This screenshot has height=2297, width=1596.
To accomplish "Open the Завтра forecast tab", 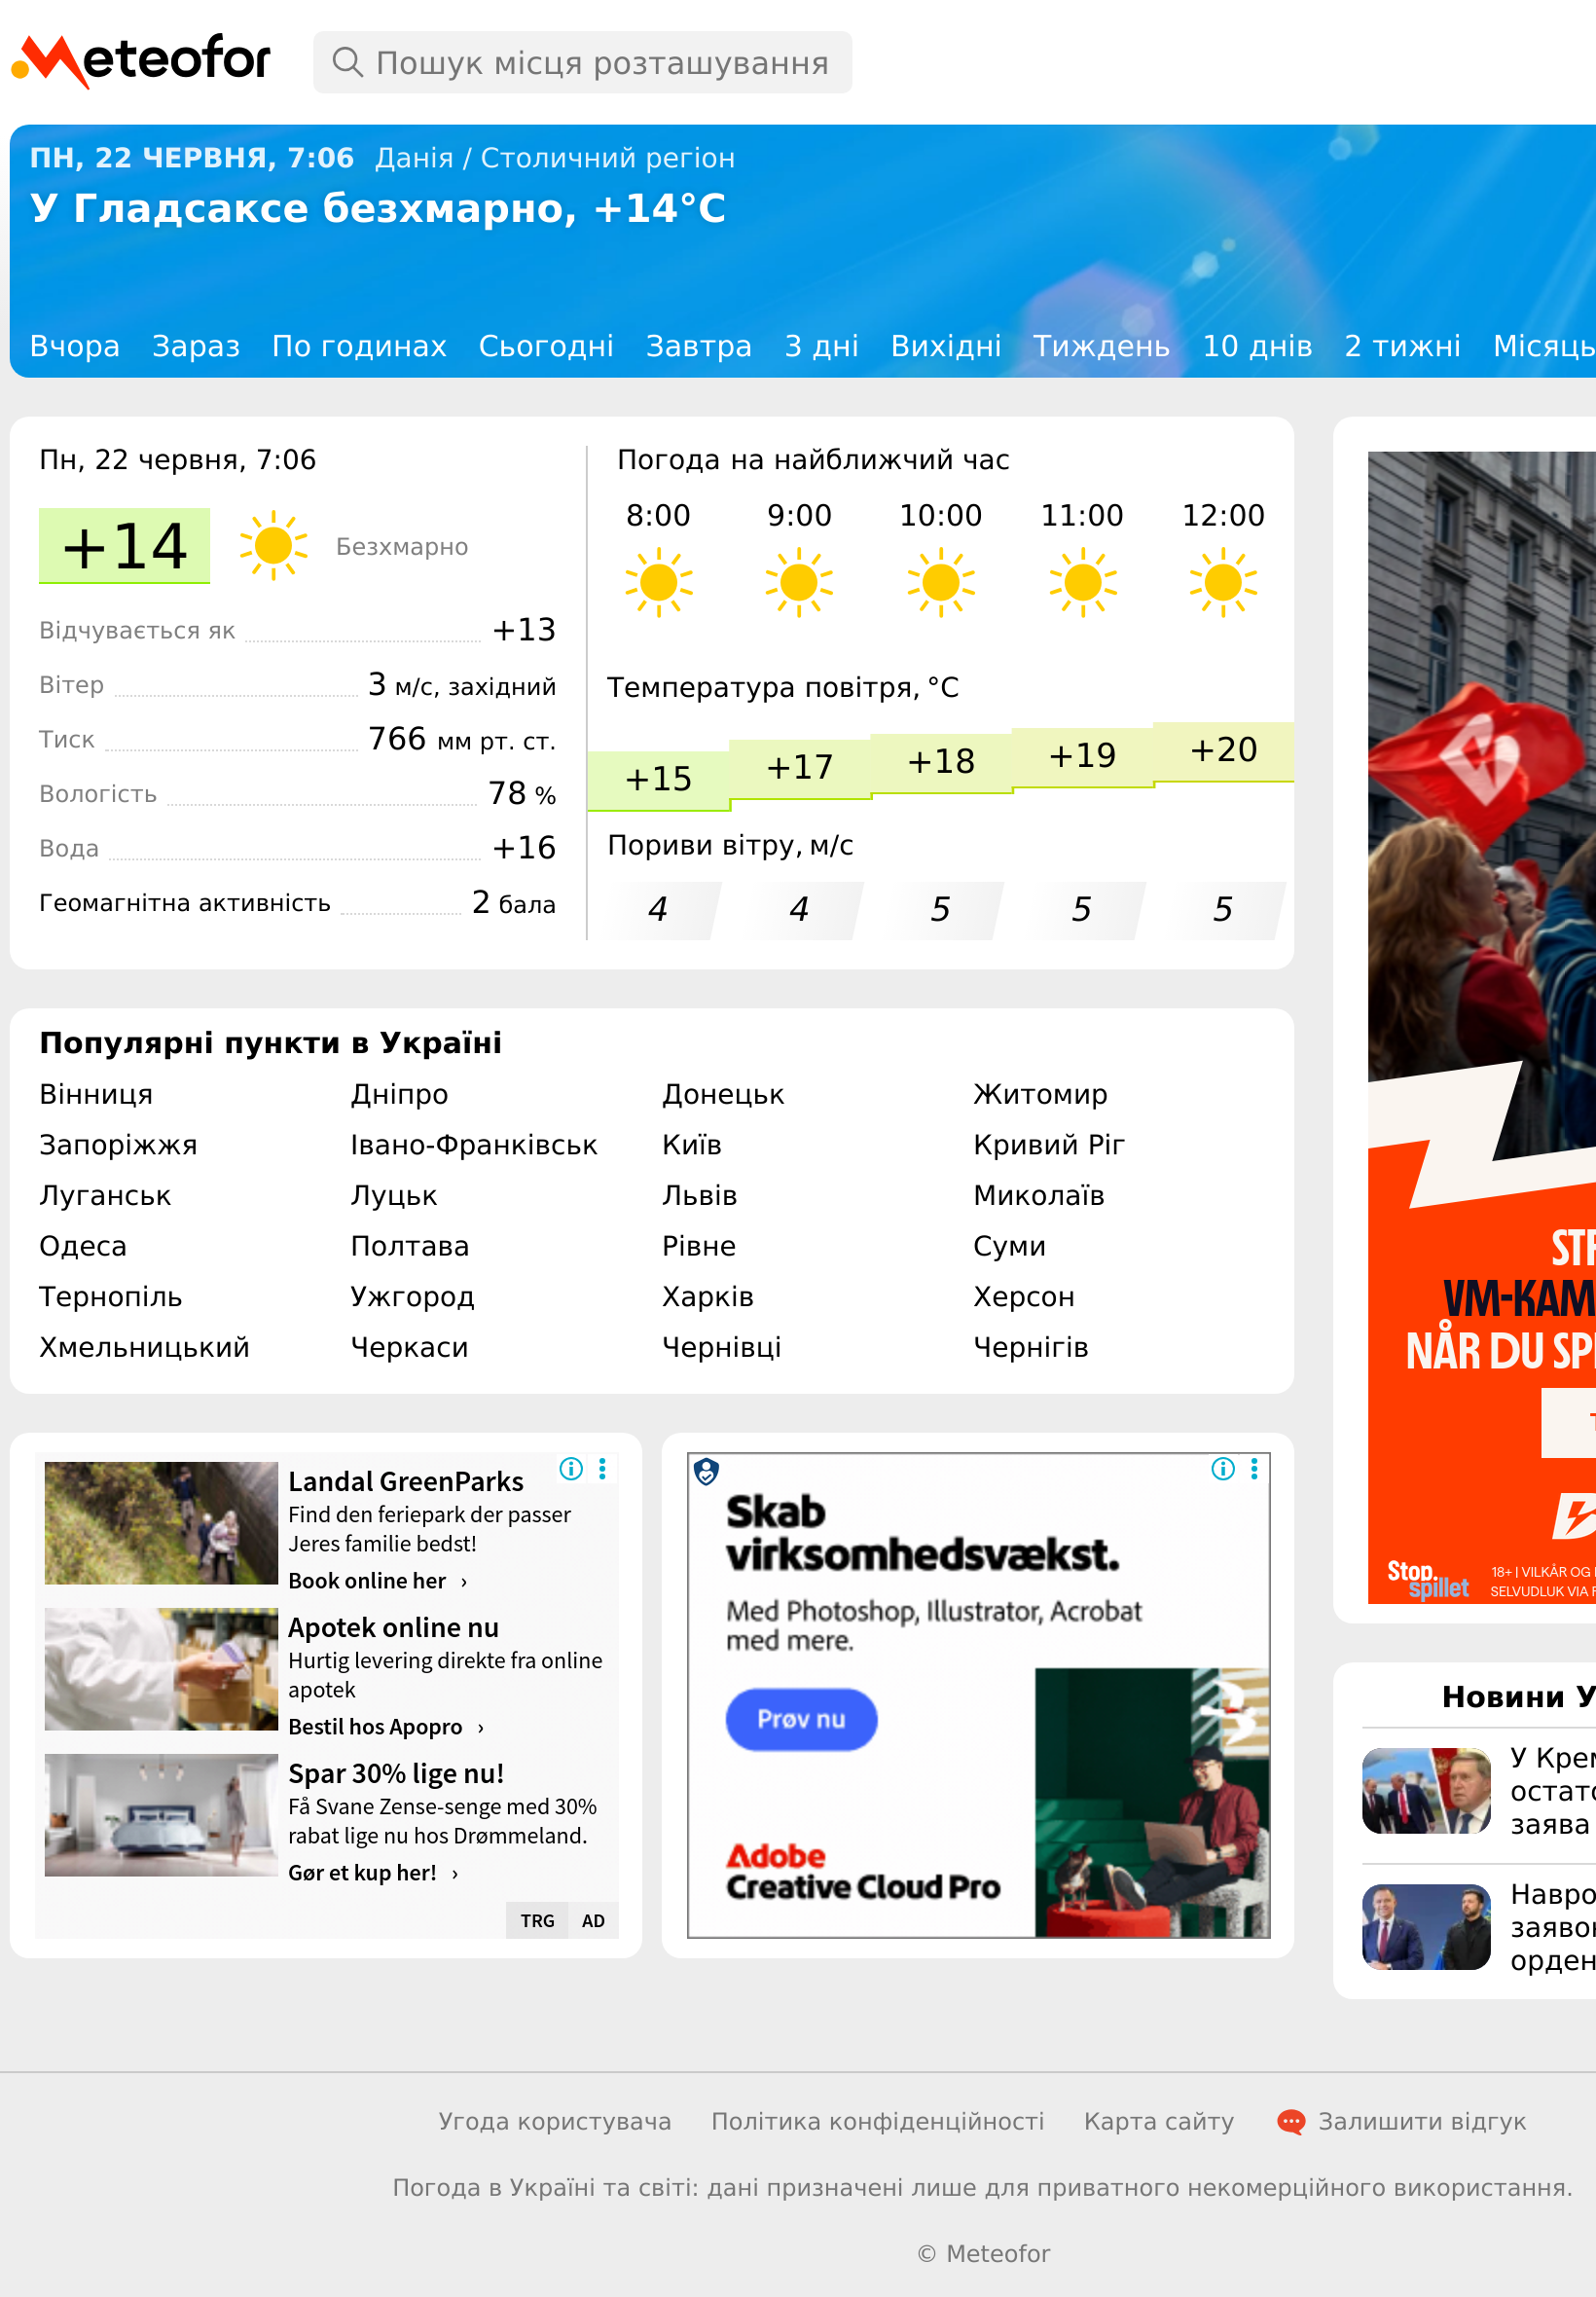I will click(699, 346).
